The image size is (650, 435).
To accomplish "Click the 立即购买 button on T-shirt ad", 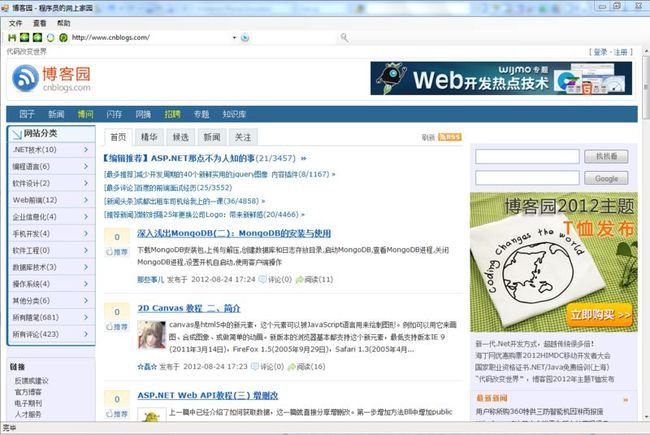I will click(600, 315).
